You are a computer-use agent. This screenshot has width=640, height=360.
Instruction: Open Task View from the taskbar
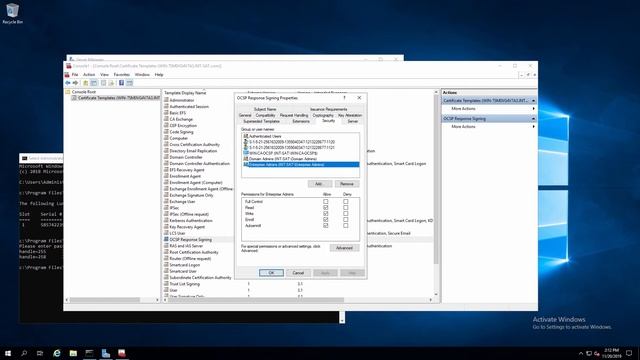click(x=40, y=353)
